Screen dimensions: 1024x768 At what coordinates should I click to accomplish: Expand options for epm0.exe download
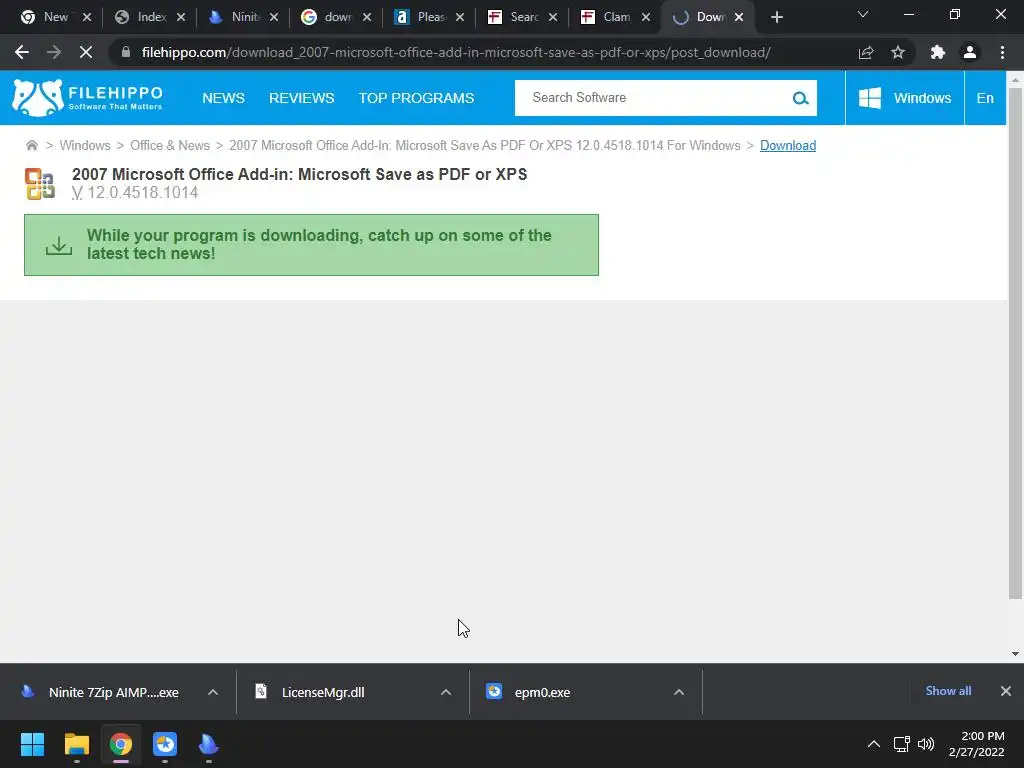(x=679, y=692)
